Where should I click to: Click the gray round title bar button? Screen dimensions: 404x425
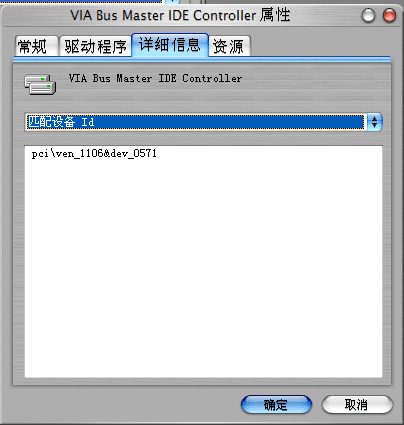368,15
